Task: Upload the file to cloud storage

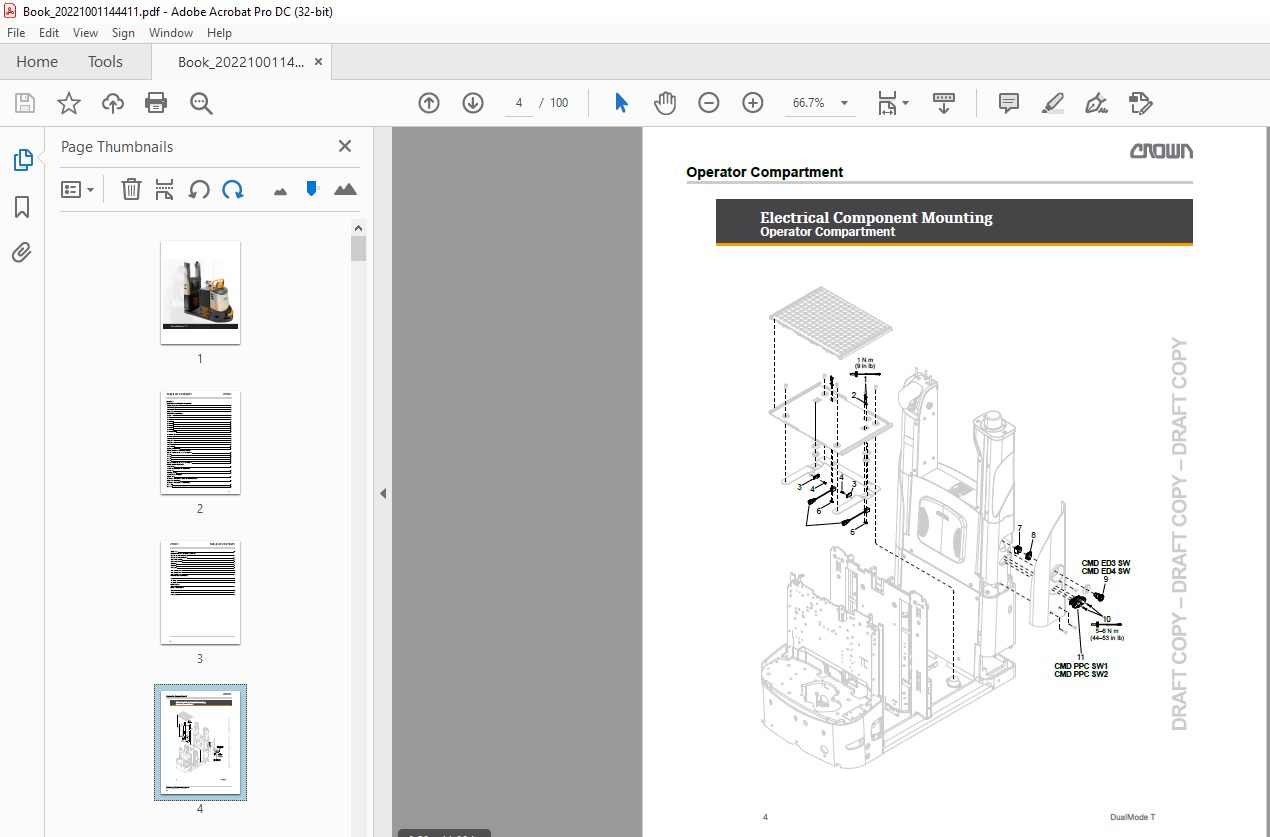Action: (x=113, y=103)
